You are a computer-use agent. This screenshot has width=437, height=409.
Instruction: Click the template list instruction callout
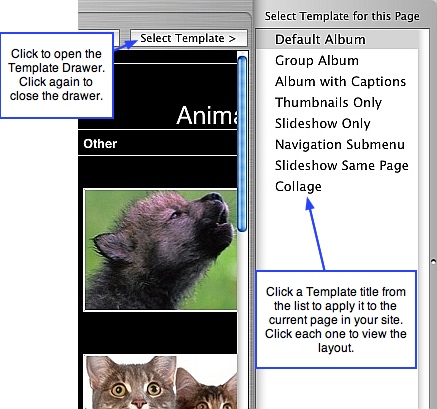[336, 319]
